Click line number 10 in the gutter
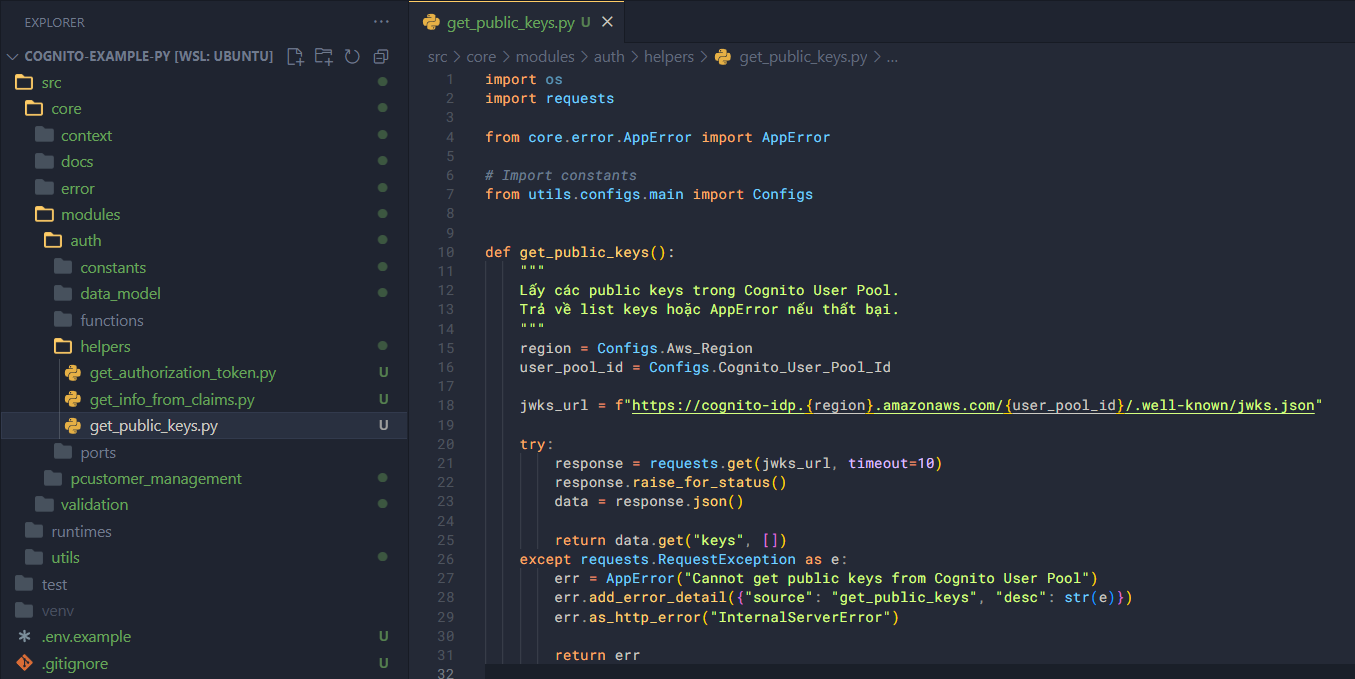 [445, 252]
